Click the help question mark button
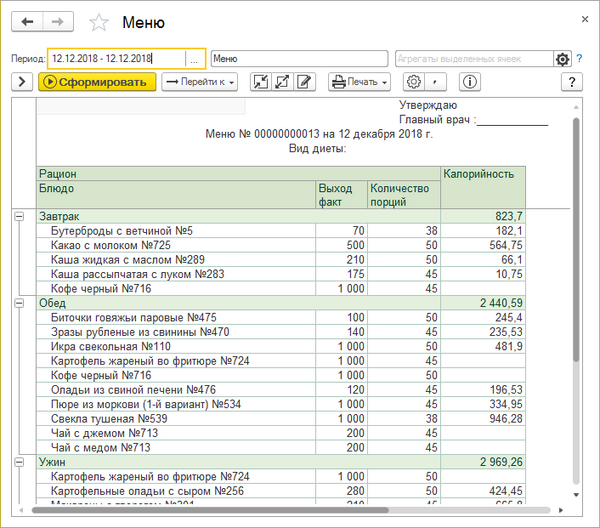Viewport: 600px width, 528px height. [571, 82]
